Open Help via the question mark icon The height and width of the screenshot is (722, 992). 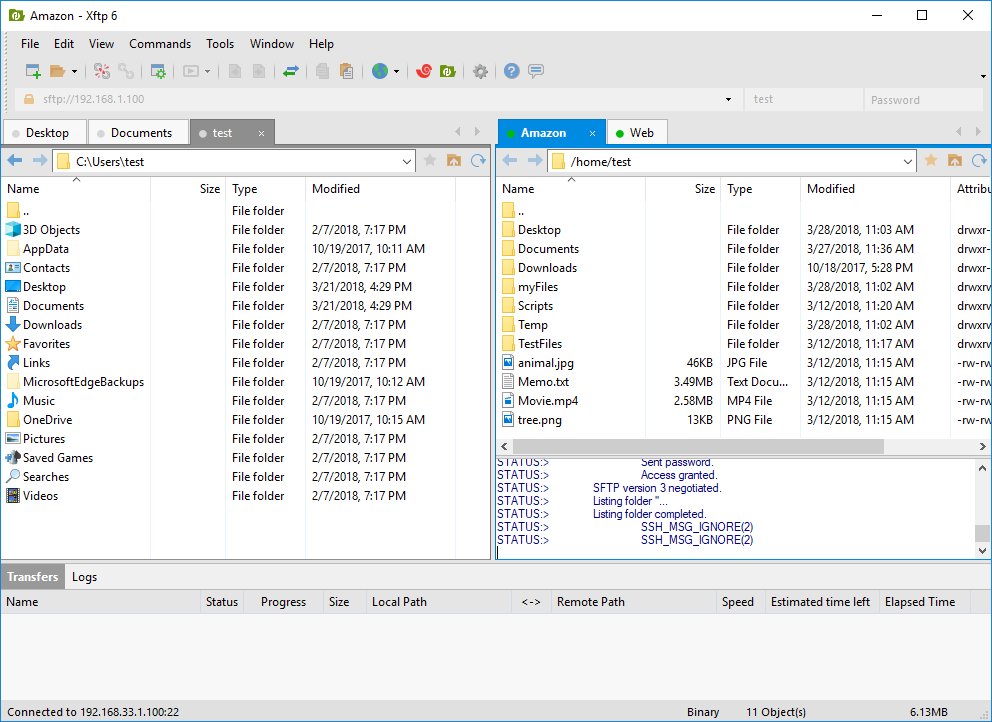point(511,71)
